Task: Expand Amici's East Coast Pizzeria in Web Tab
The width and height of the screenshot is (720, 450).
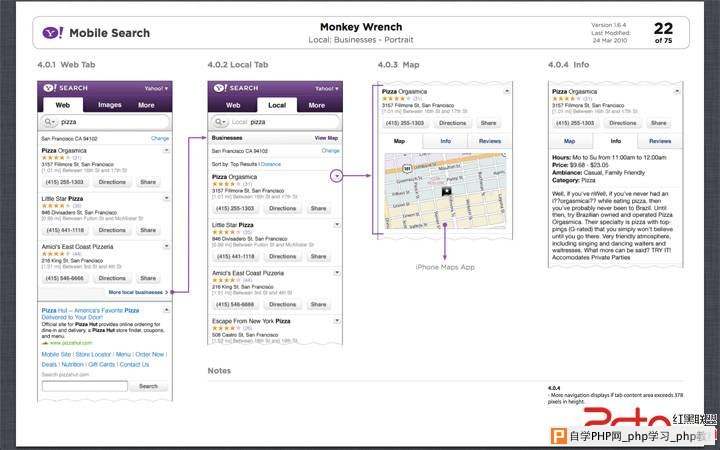Action: tap(166, 246)
